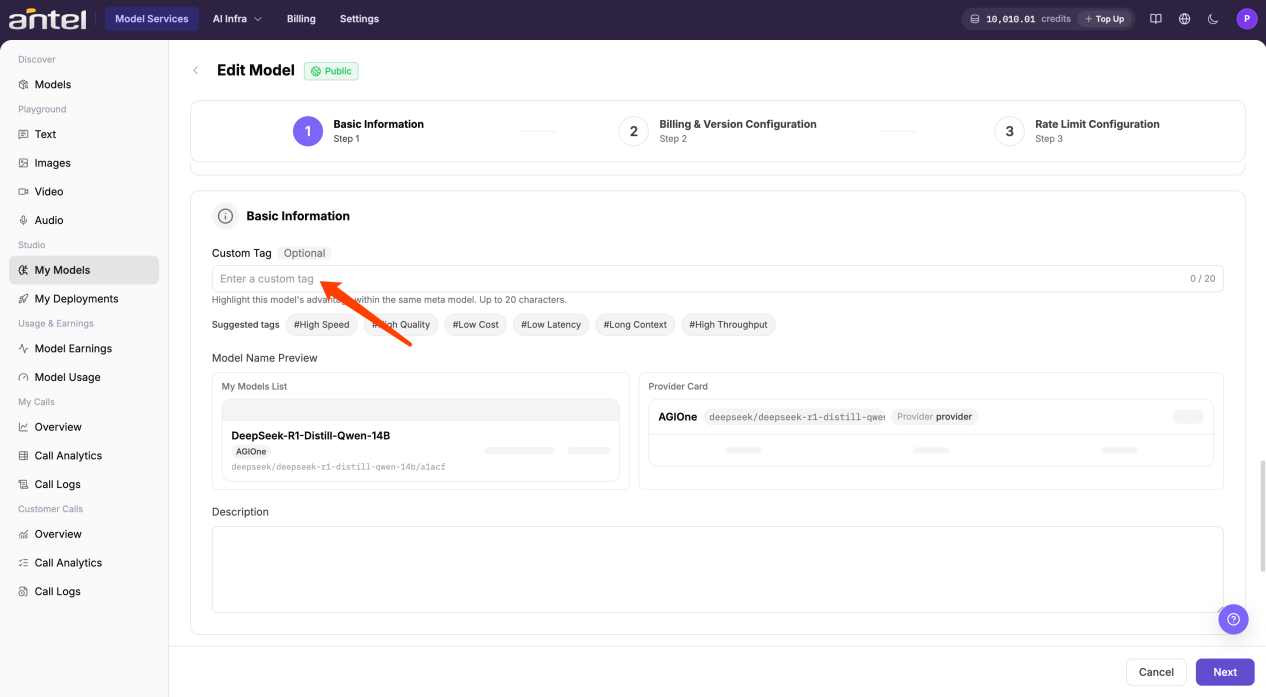Click the page vertical scrollbar
This screenshot has width=1266, height=697.
[x=1261, y=515]
